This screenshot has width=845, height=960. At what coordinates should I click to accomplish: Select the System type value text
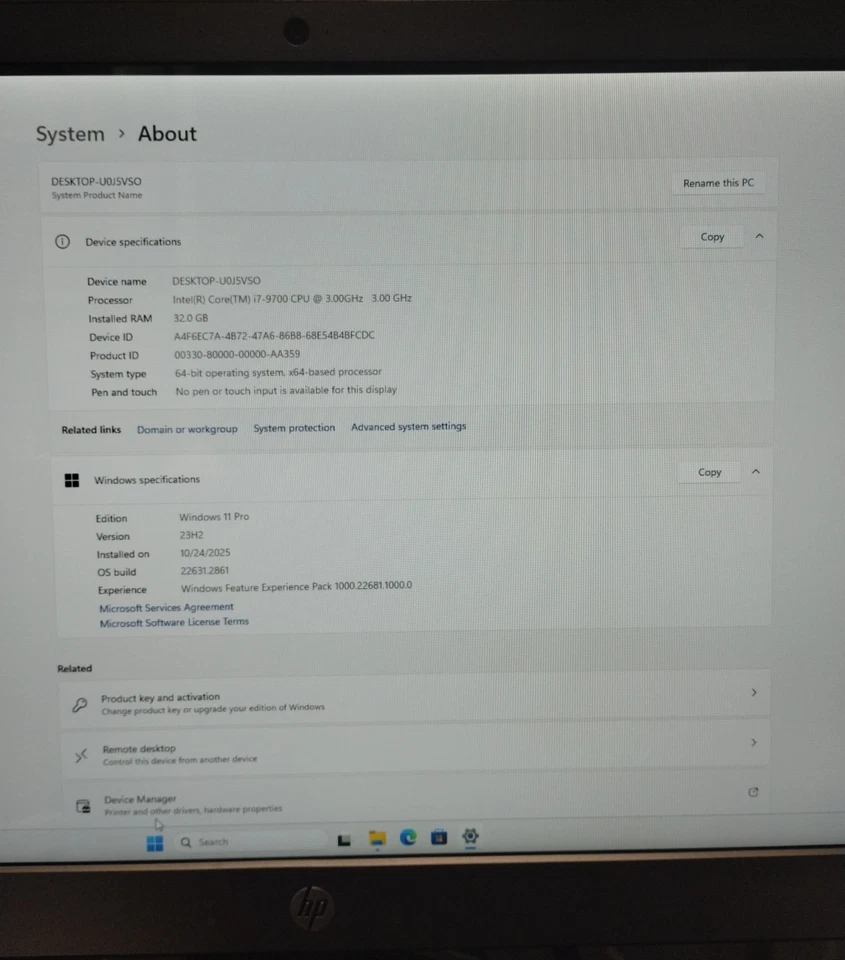click(x=279, y=372)
